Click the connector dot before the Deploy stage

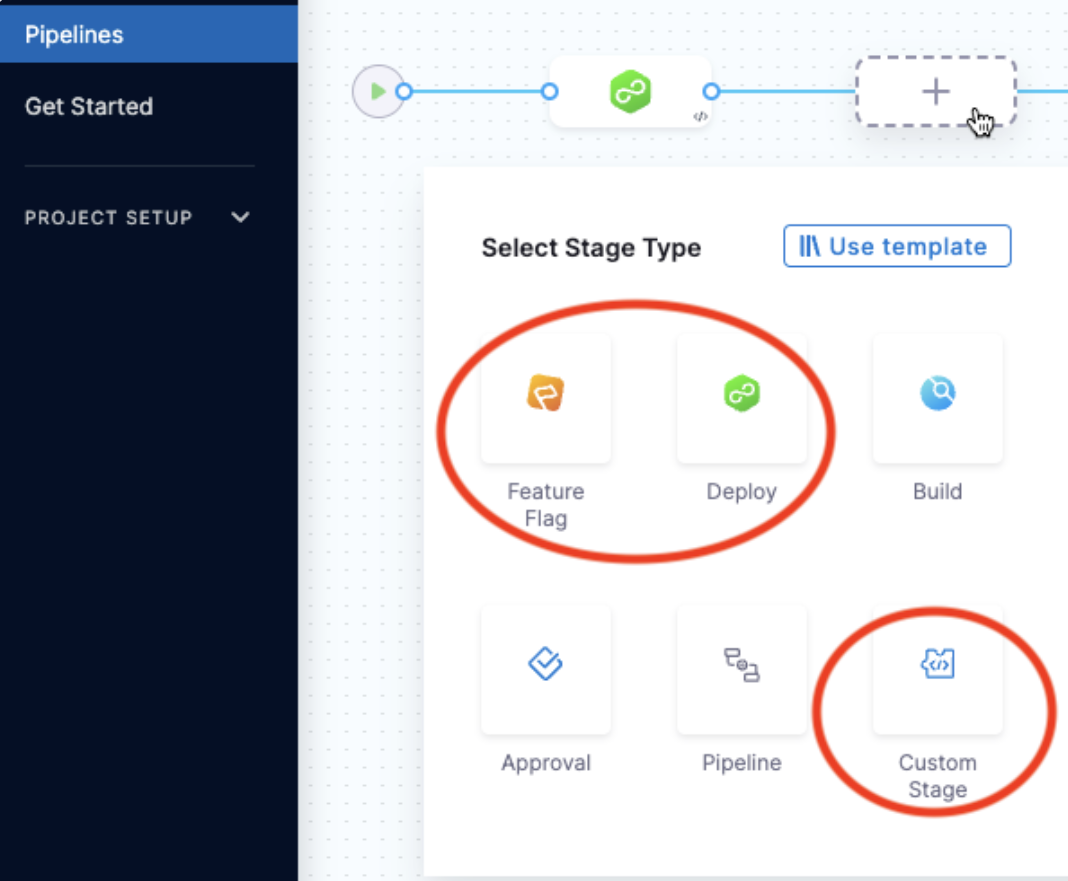[x=550, y=91]
